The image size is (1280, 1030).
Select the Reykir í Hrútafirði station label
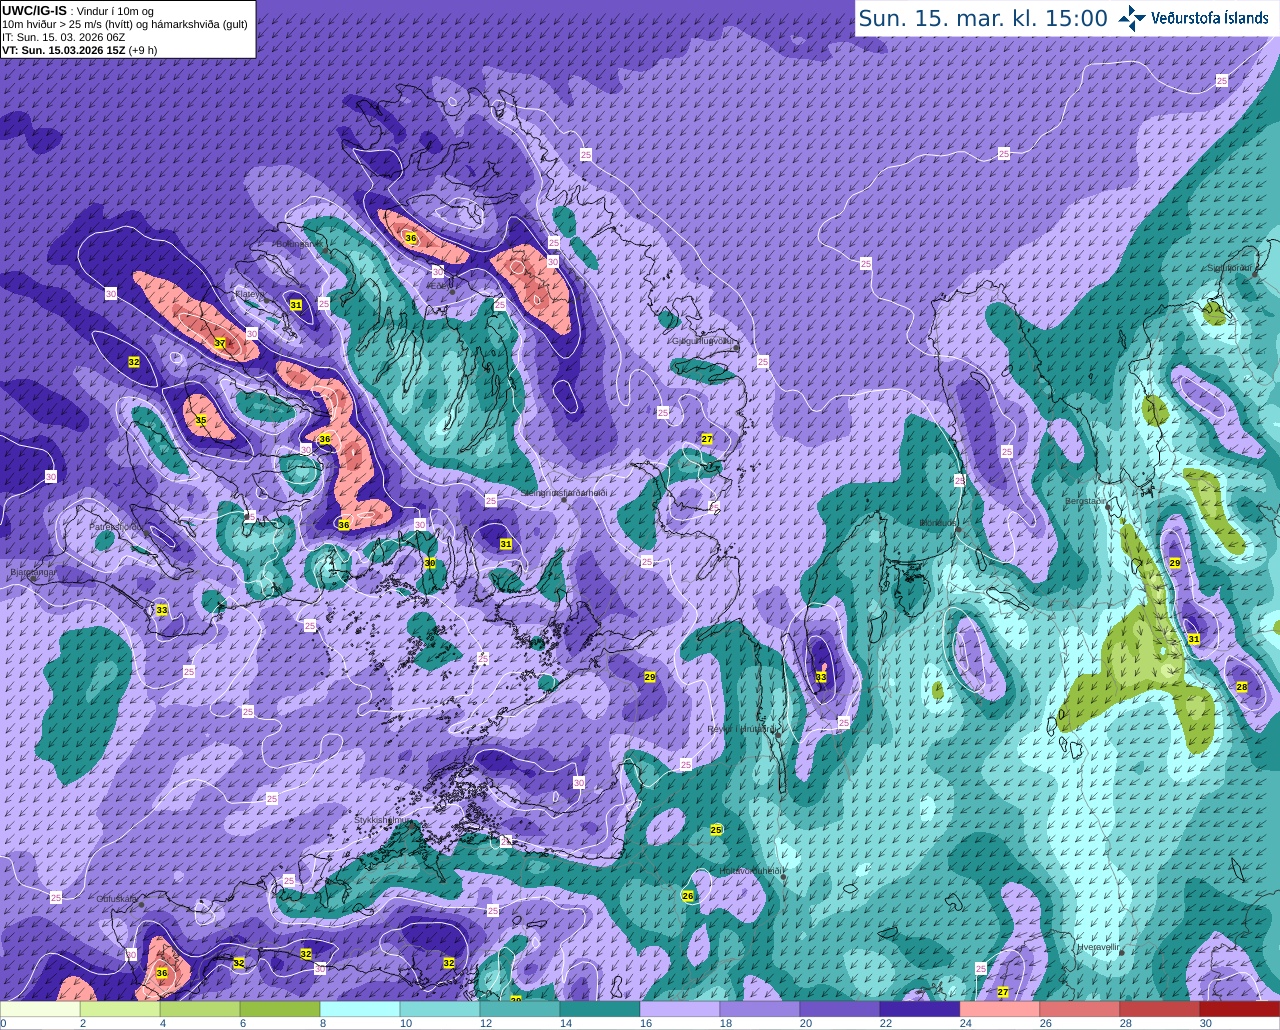(743, 729)
